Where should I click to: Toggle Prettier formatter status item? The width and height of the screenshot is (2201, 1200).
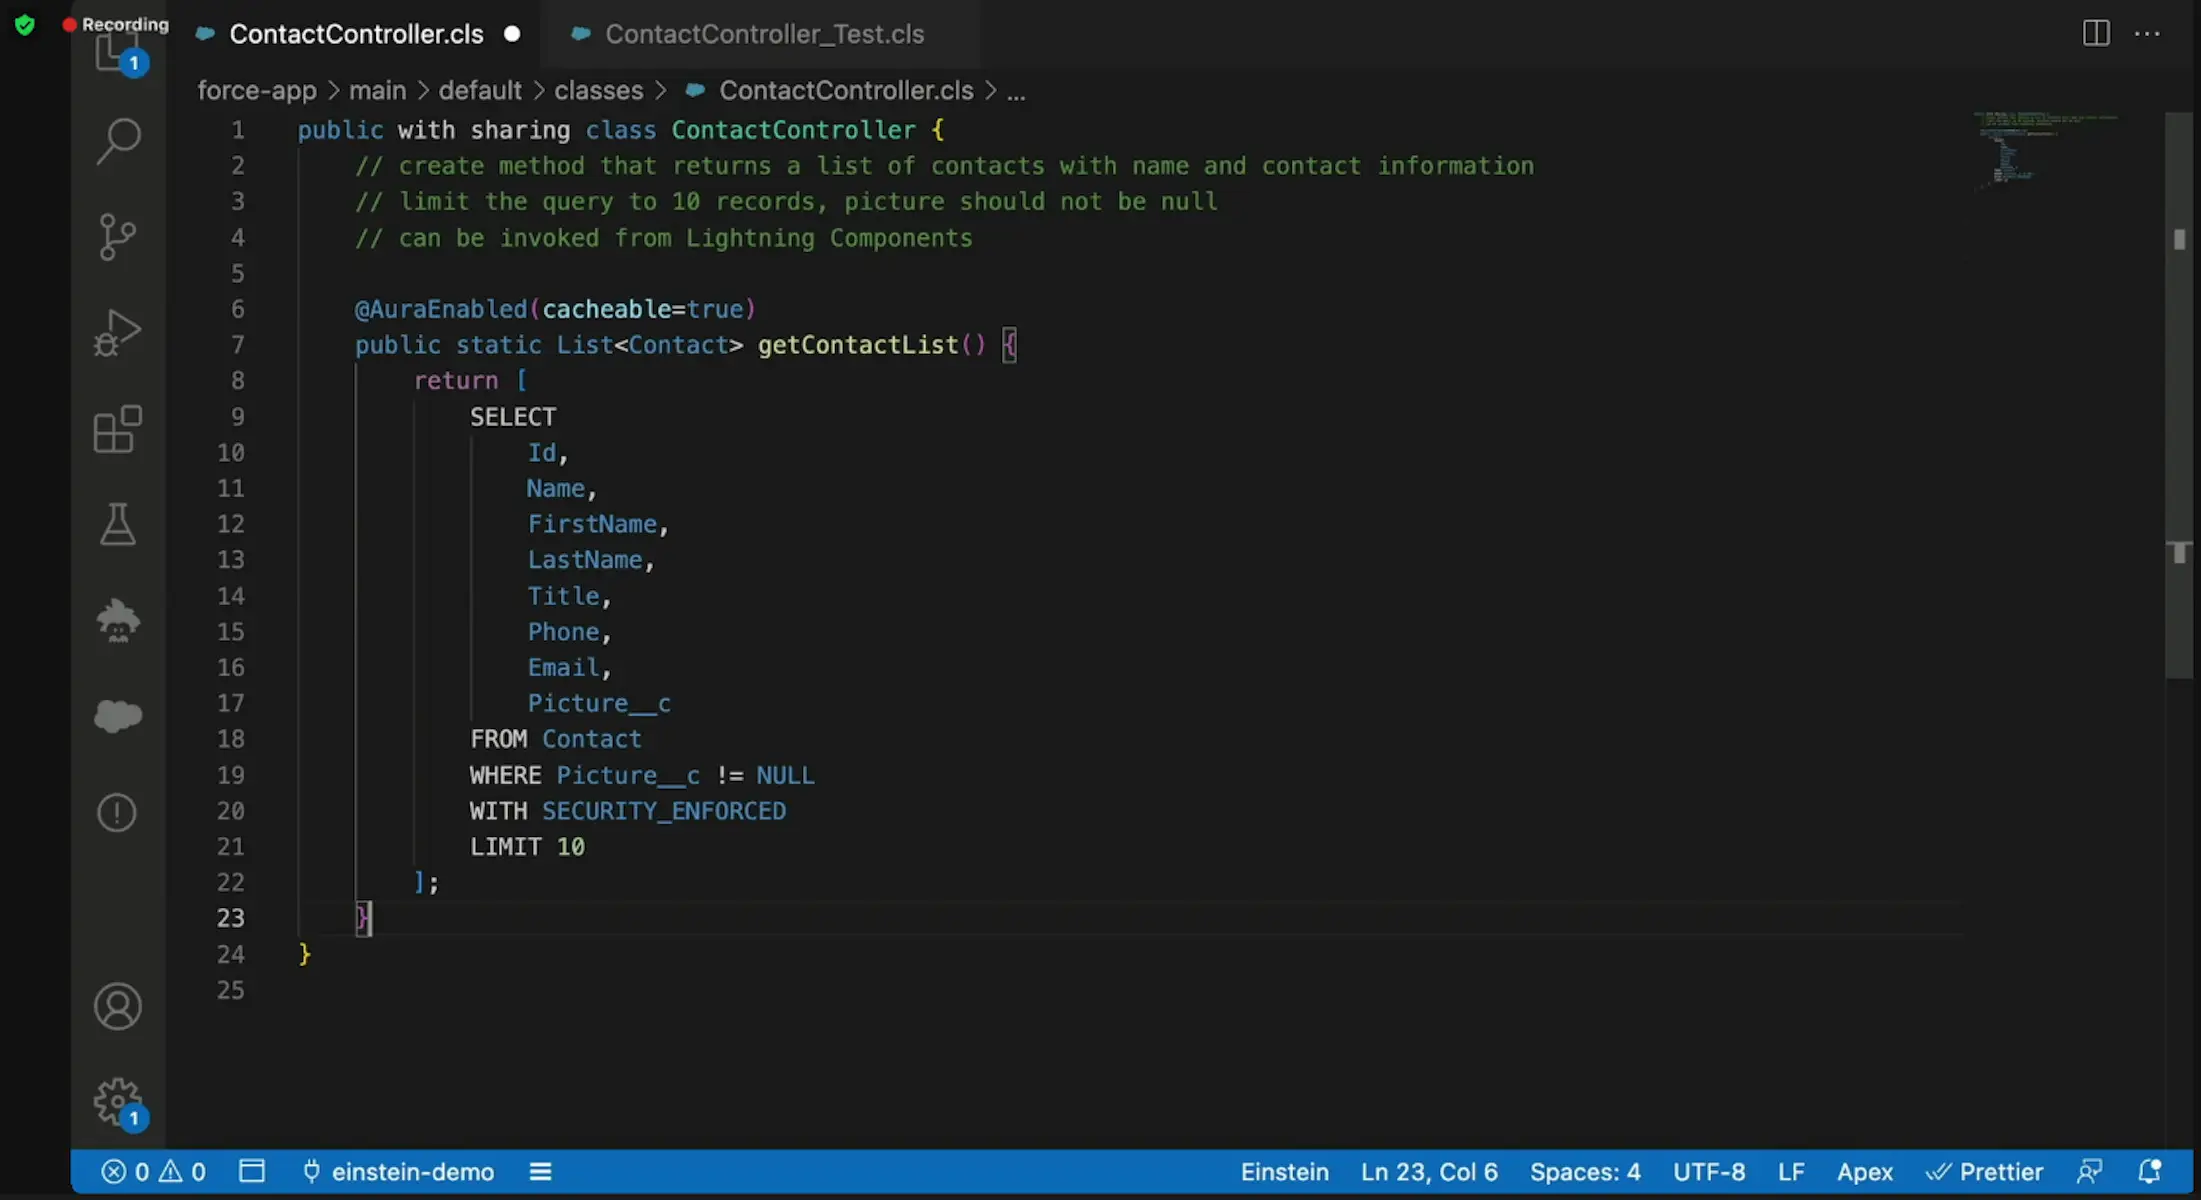click(x=1985, y=1171)
